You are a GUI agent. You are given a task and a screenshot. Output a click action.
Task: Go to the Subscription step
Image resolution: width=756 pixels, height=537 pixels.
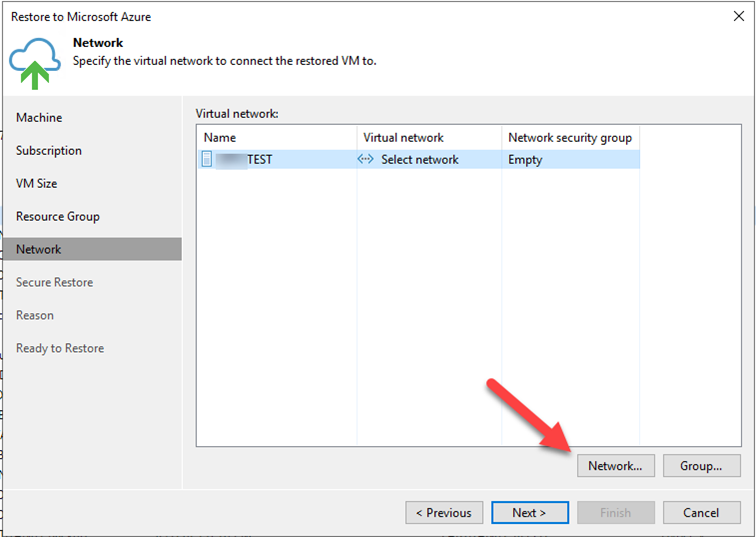click(49, 150)
